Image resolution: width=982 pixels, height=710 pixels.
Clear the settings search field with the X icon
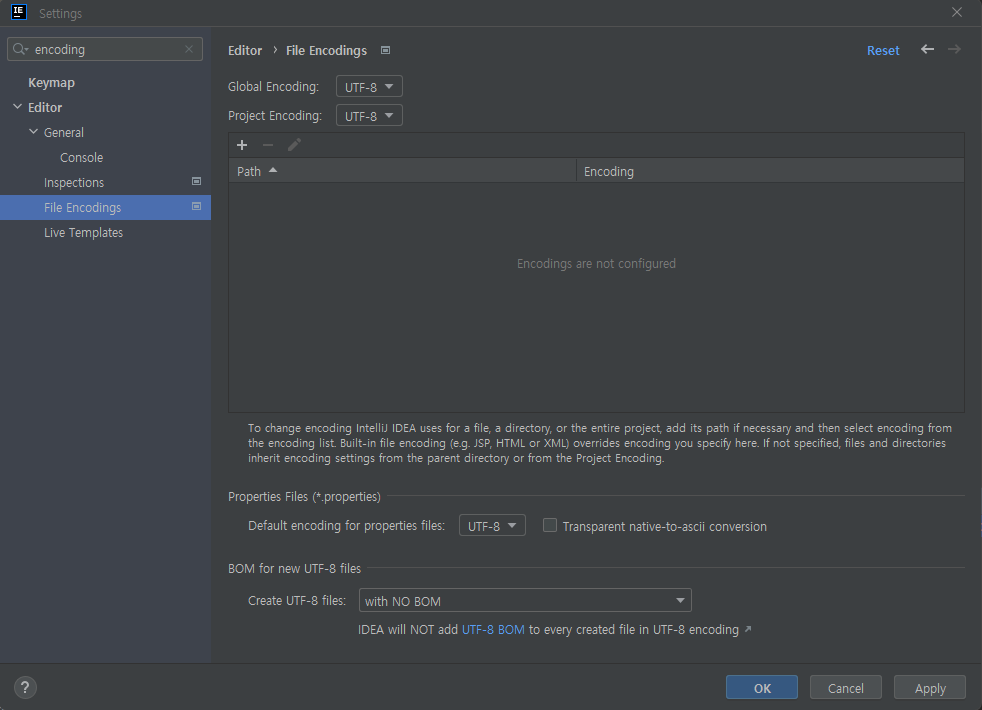tap(189, 49)
